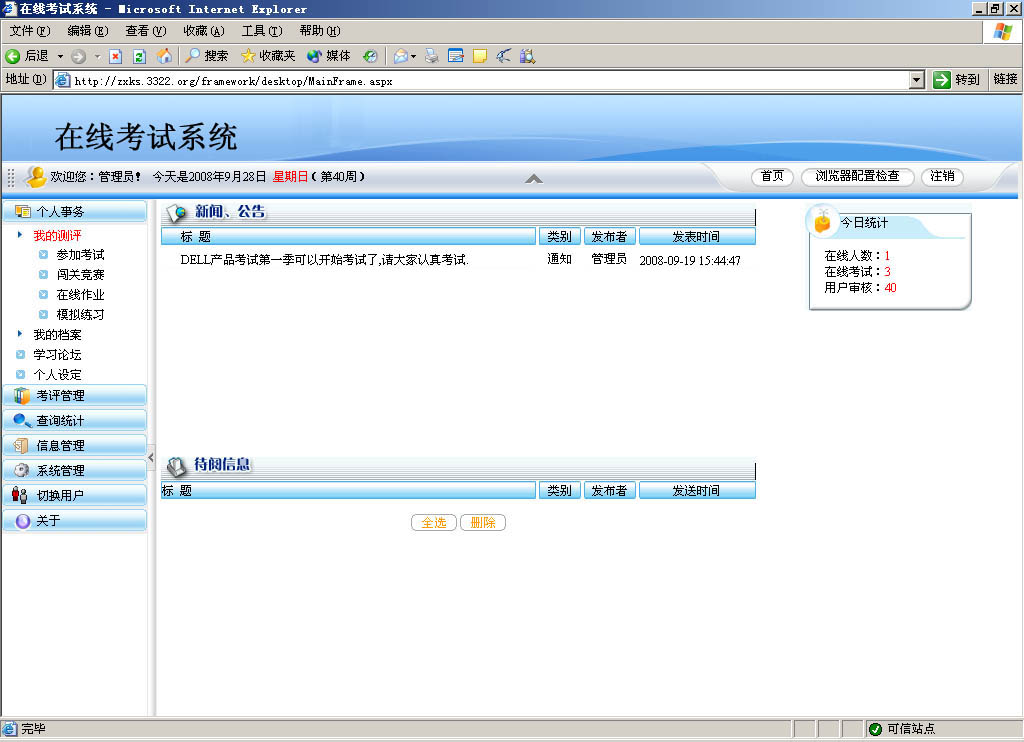Click the 全选 select-all button

[x=433, y=522]
